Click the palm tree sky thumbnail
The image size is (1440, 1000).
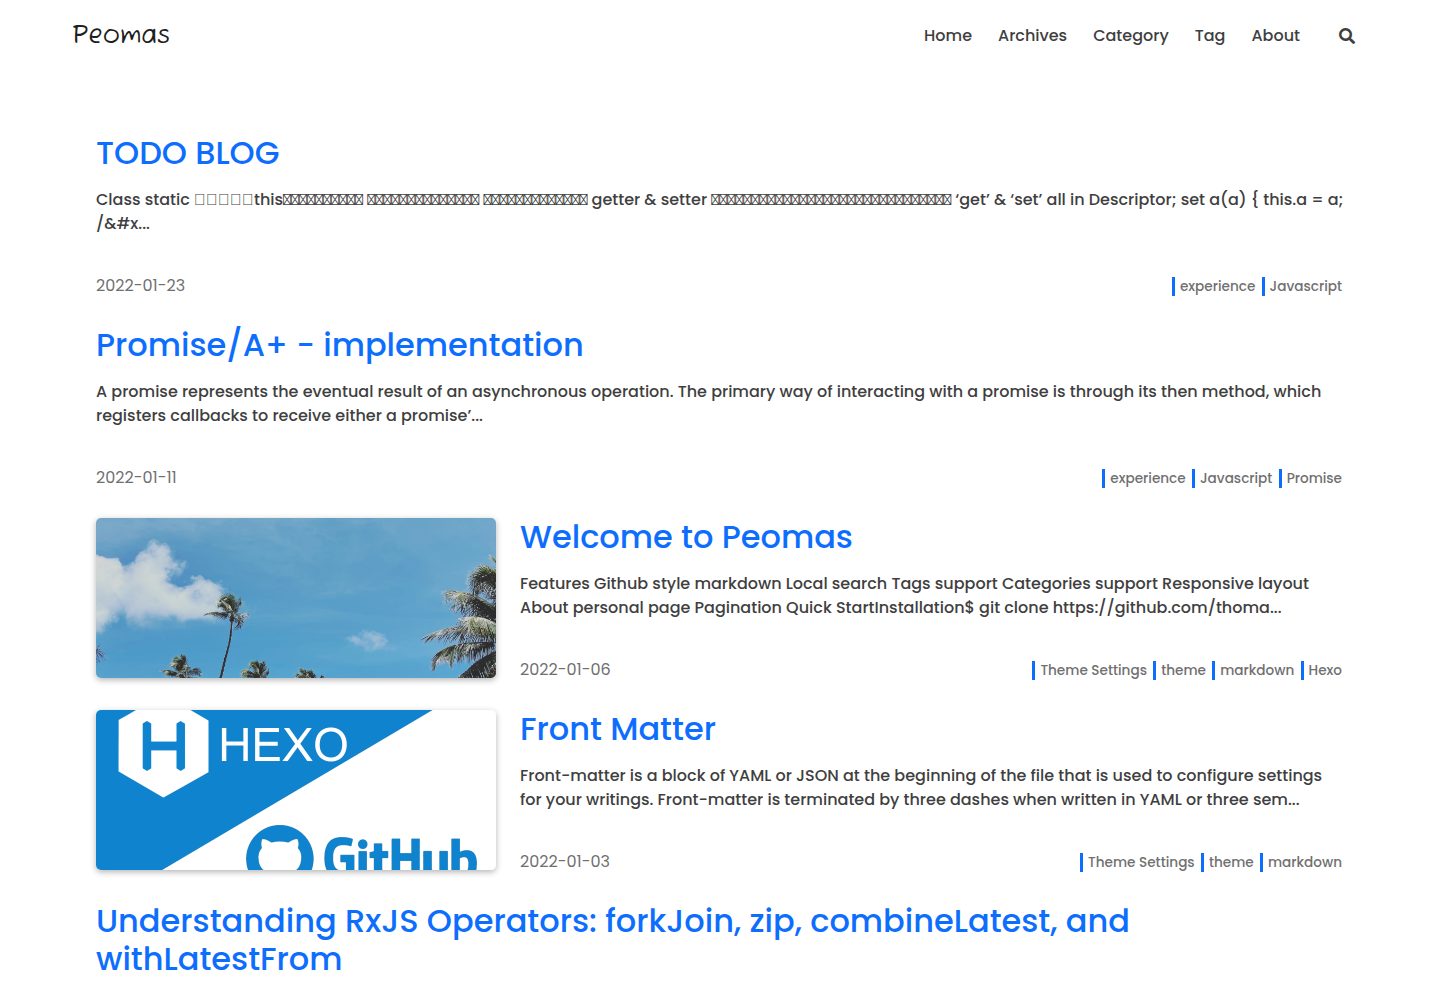[296, 598]
